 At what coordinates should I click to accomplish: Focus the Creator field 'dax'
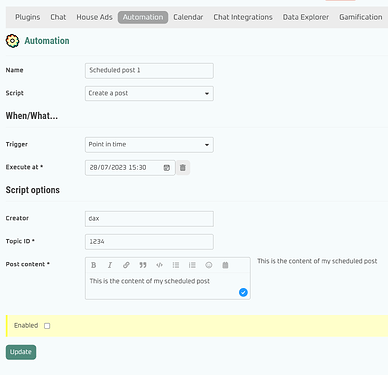click(149, 219)
